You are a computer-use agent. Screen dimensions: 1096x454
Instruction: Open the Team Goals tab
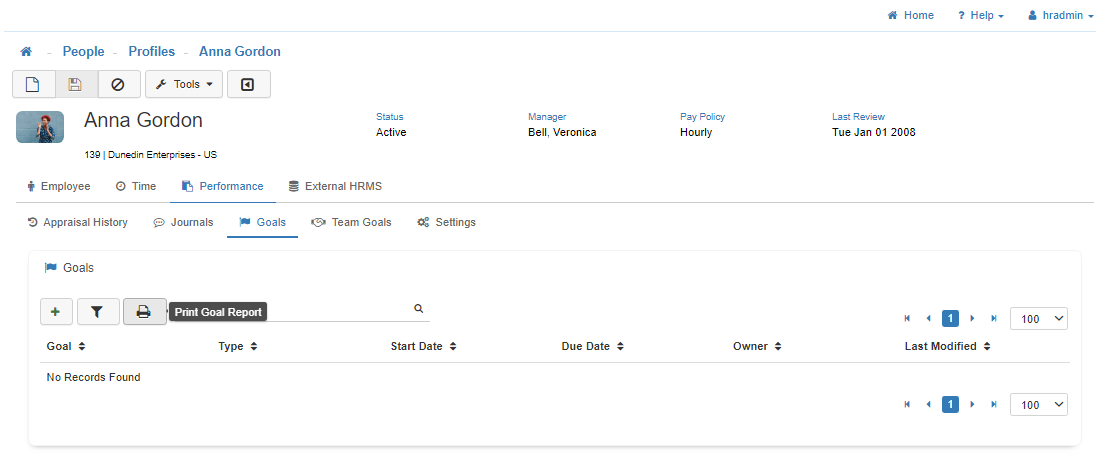coord(351,222)
